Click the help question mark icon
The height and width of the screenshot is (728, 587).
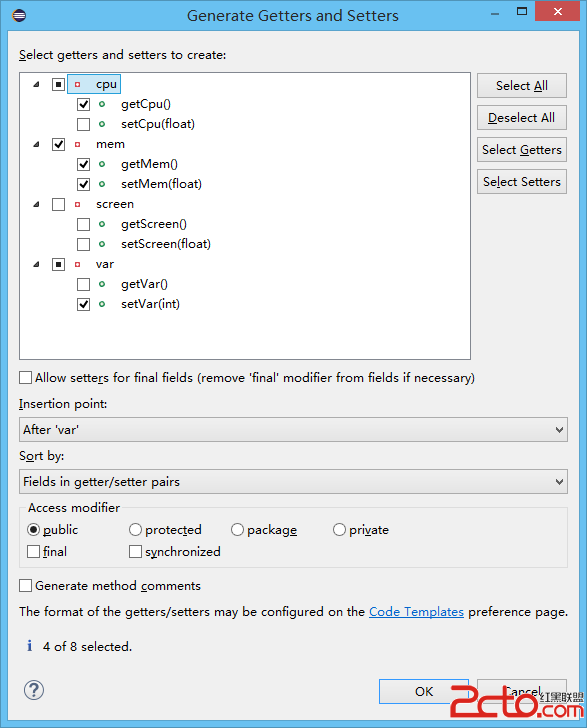coord(34,690)
